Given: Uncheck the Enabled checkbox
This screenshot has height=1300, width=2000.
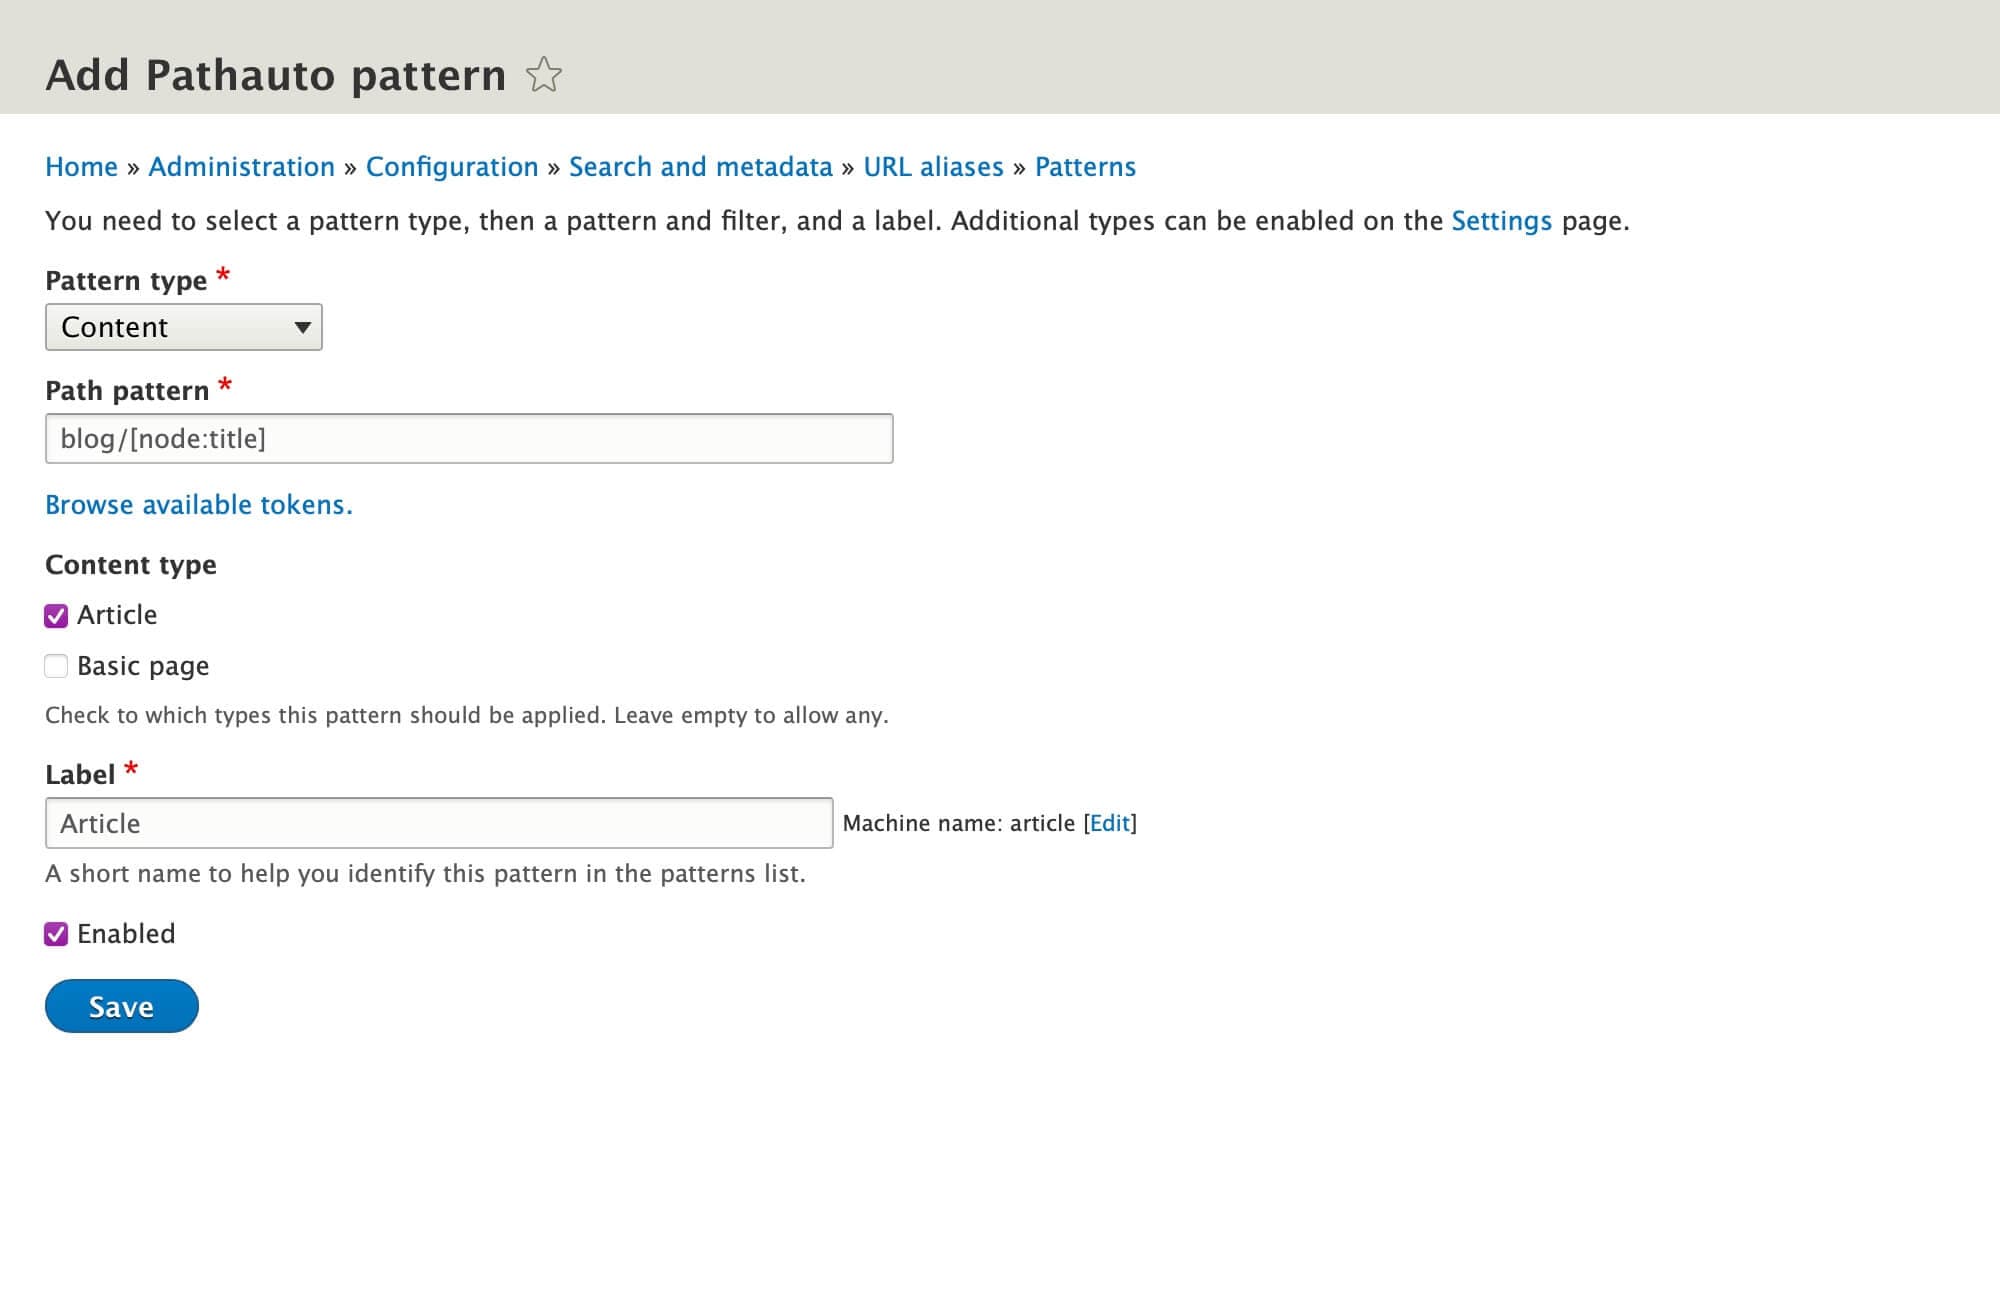Looking at the screenshot, I should coord(56,934).
